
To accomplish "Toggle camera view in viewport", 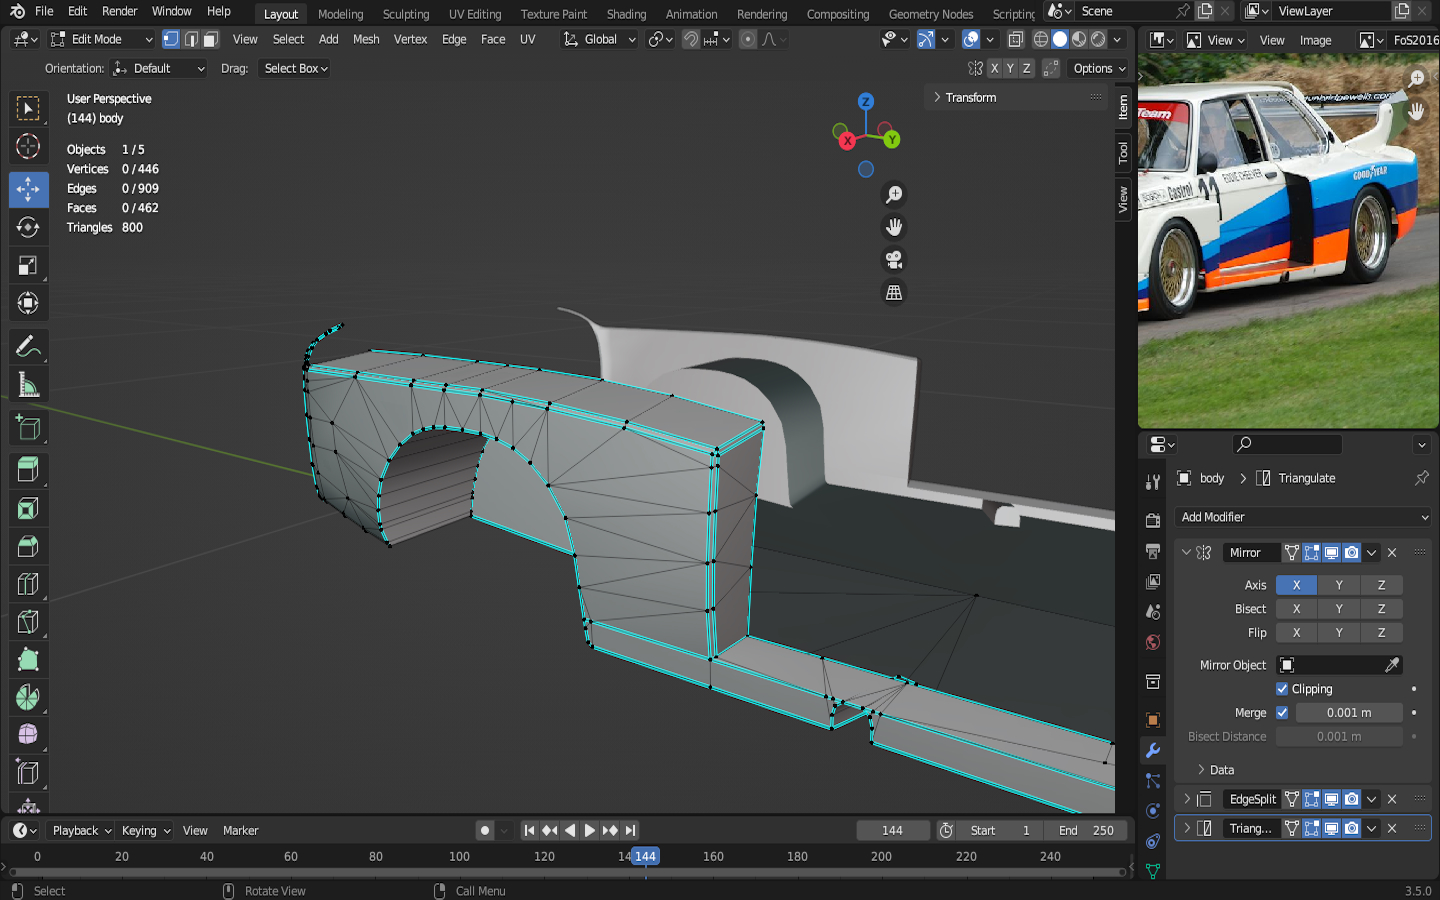I will click(x=894, y=260).
